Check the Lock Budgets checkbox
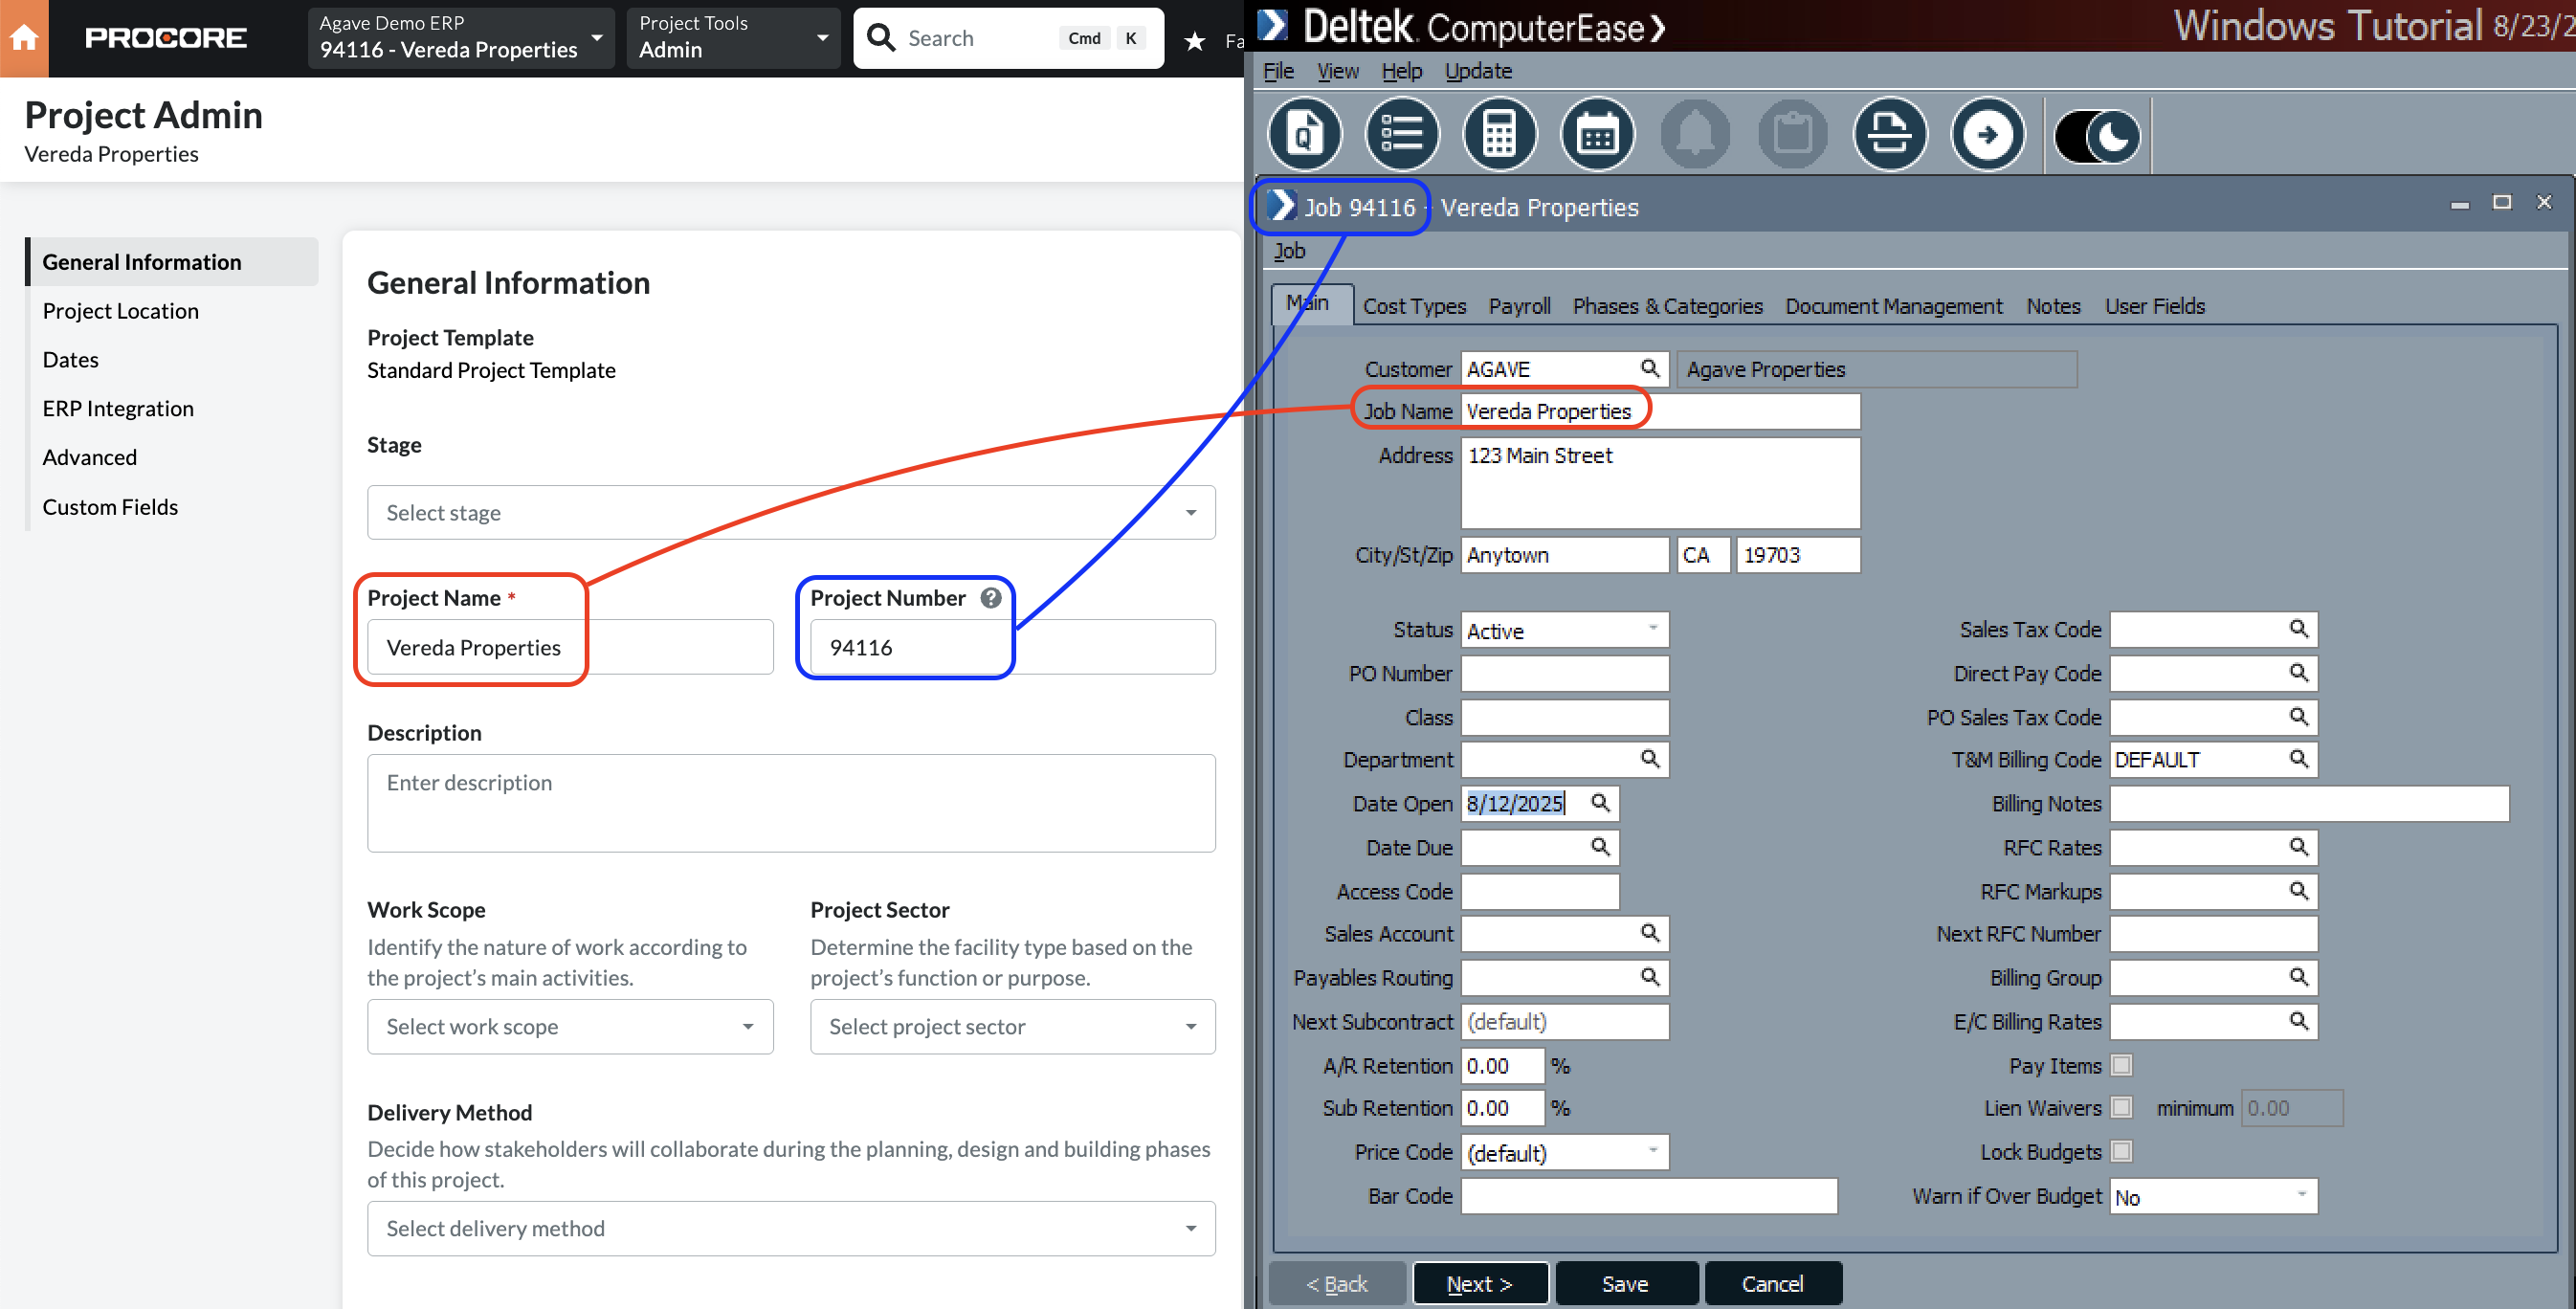The width and height of the screenshot is (2576, 1309). point(2121,1151)
